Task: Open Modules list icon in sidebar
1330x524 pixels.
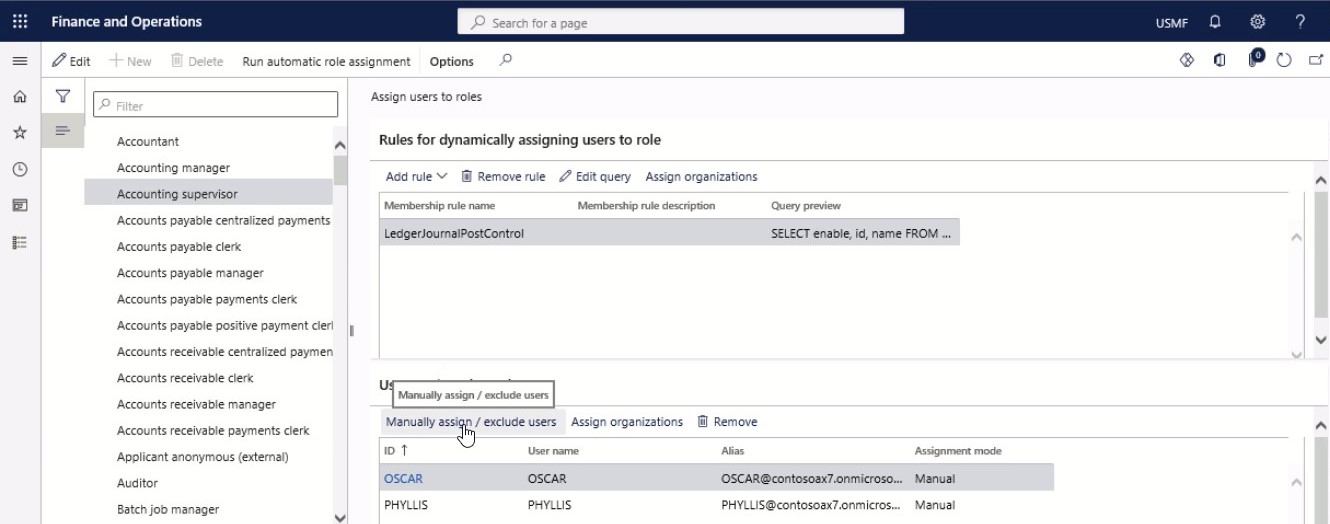Action: 19,242
